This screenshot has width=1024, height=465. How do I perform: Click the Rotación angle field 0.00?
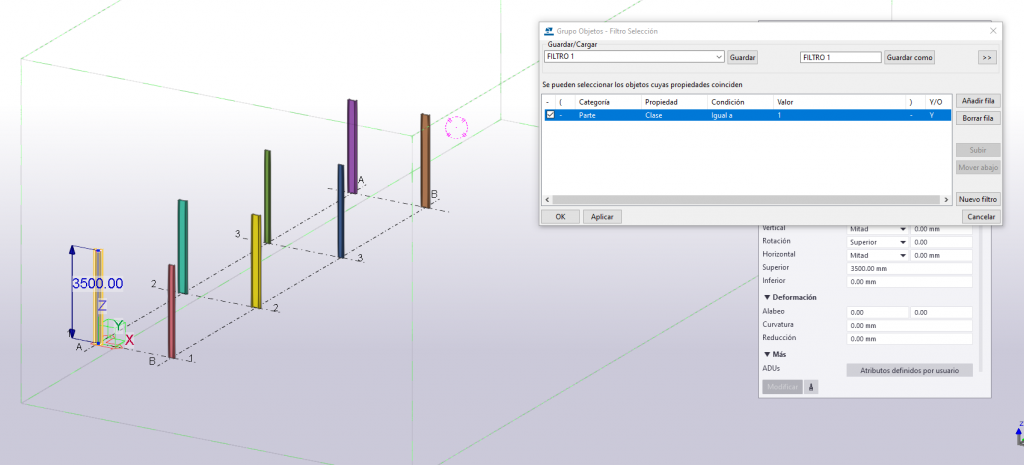(x=941, y=242)
